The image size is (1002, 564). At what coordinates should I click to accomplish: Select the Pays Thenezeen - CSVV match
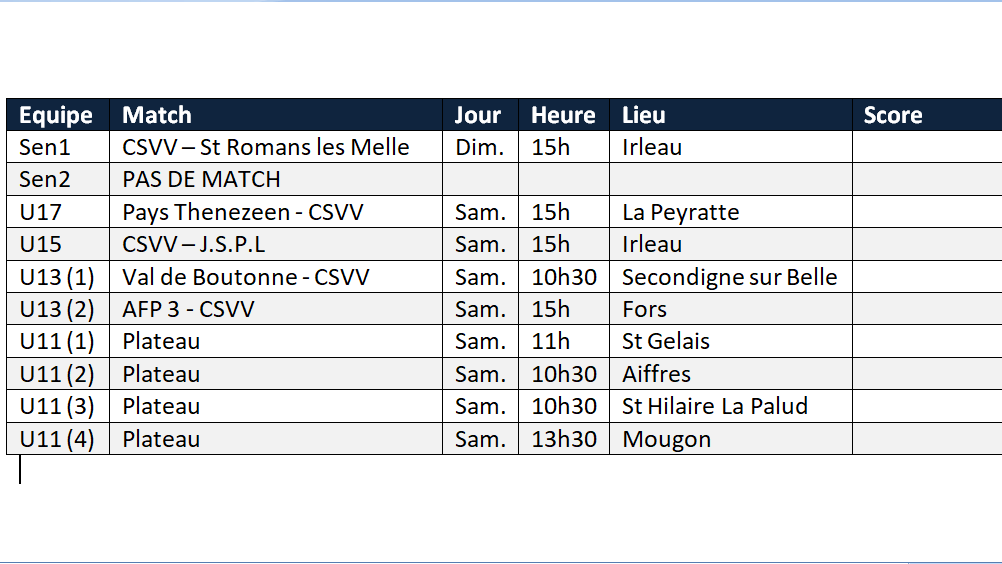(x=243, y=212)
